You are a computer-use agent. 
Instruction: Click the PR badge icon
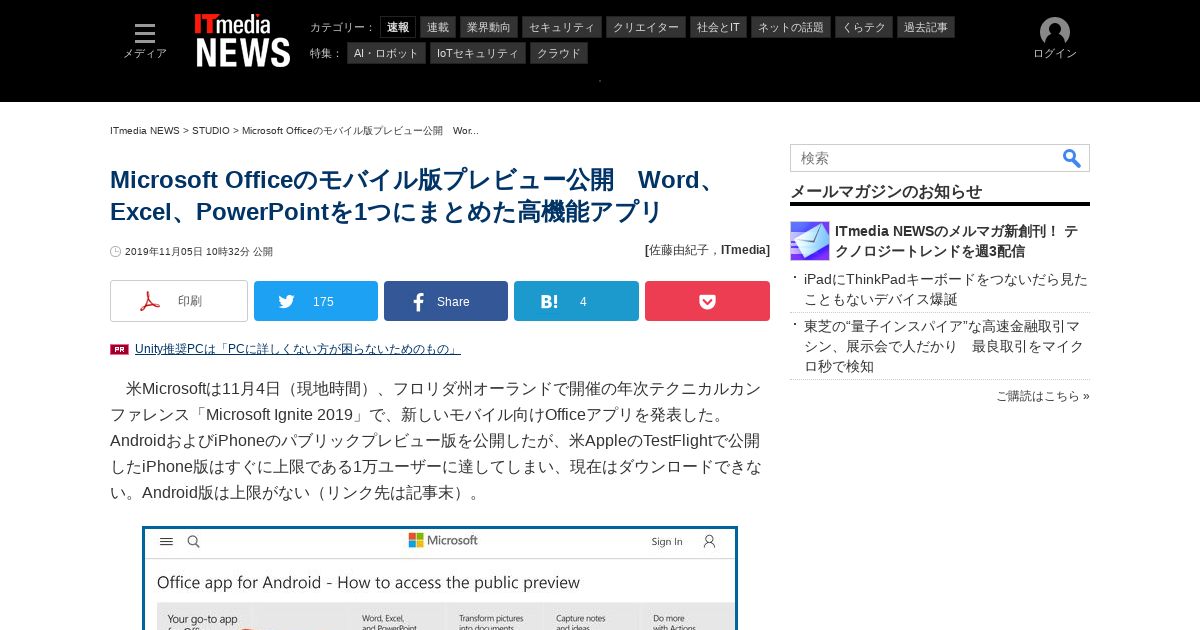[x=119, y=349]
